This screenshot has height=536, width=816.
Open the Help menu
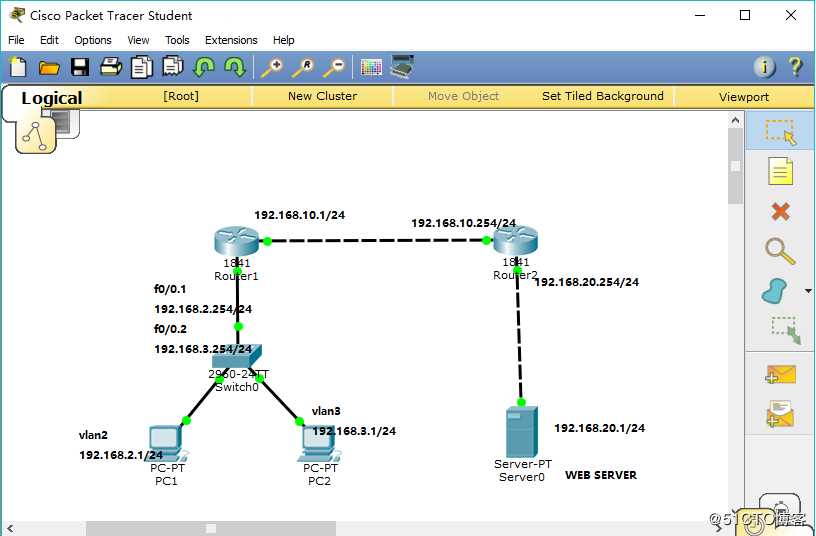284,40
